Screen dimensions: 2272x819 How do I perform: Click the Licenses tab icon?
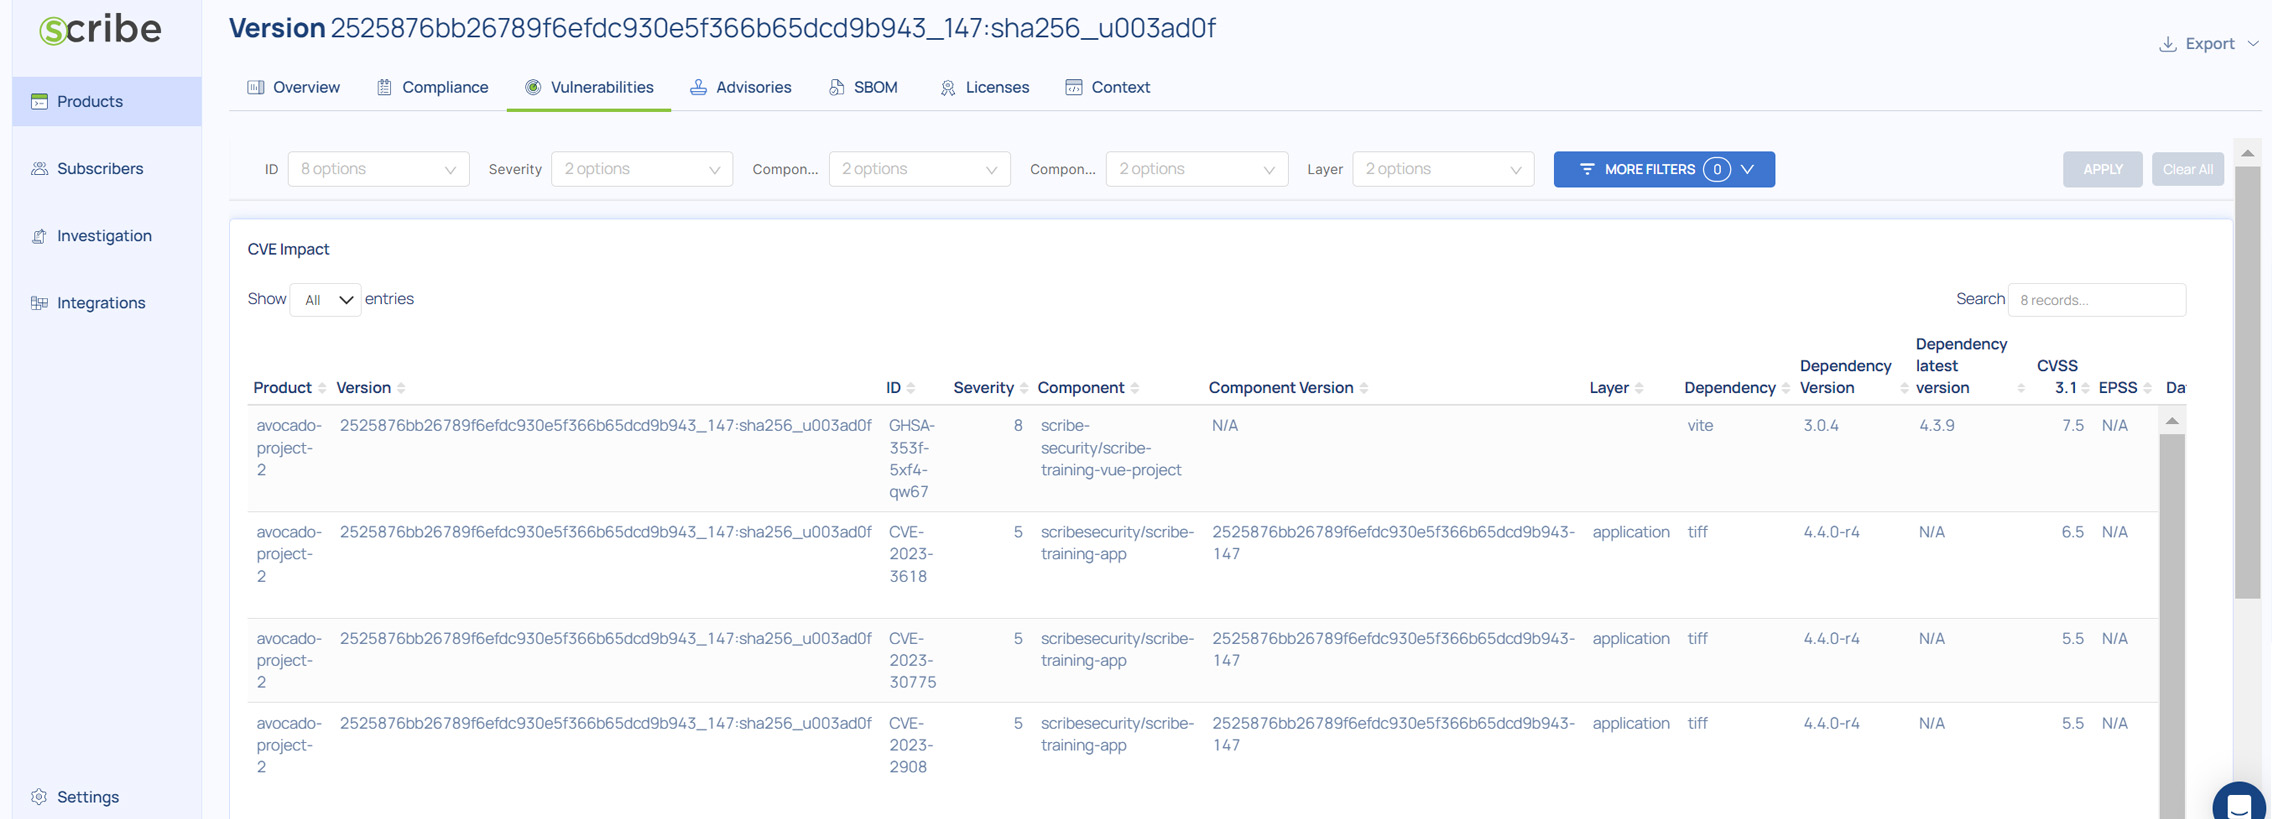point(948,87)
